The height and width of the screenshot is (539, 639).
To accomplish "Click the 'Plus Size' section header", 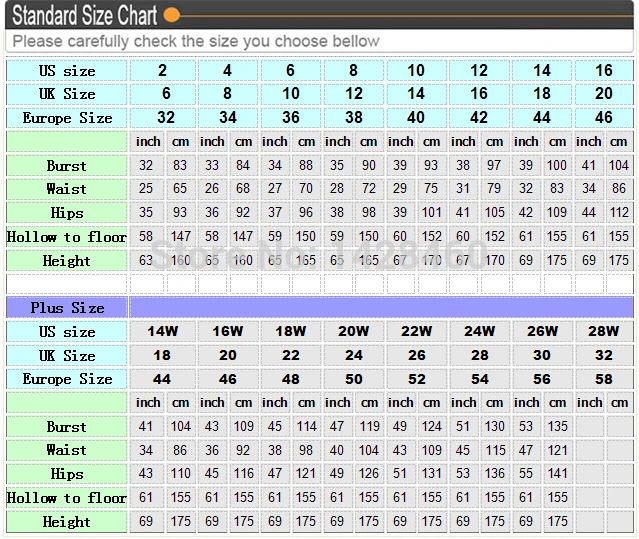I will coord(67,308).
